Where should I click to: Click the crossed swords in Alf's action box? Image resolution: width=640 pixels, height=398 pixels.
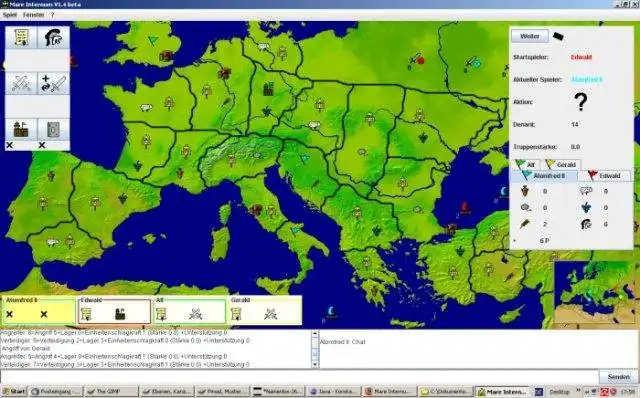coord(196,314)
